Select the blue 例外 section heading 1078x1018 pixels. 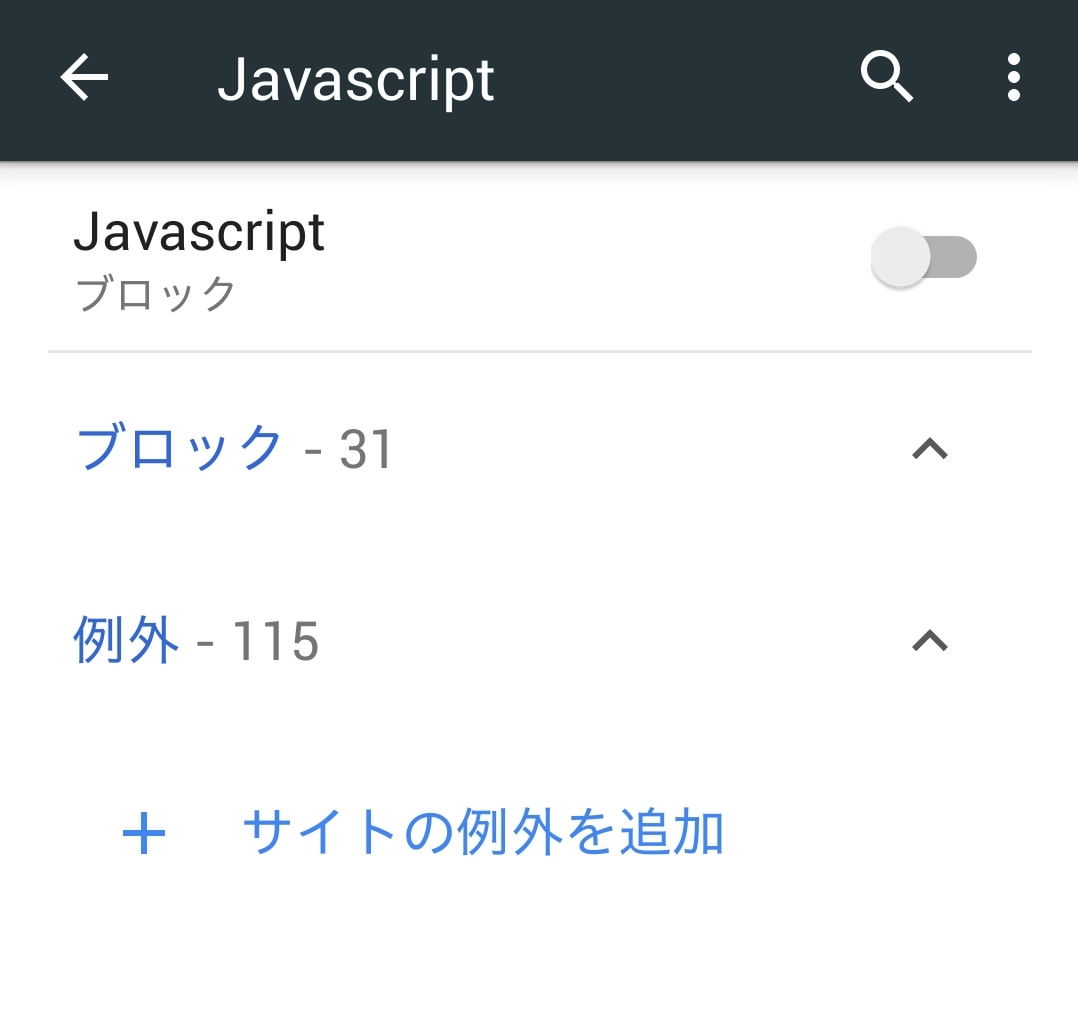(x=126, y=641)
